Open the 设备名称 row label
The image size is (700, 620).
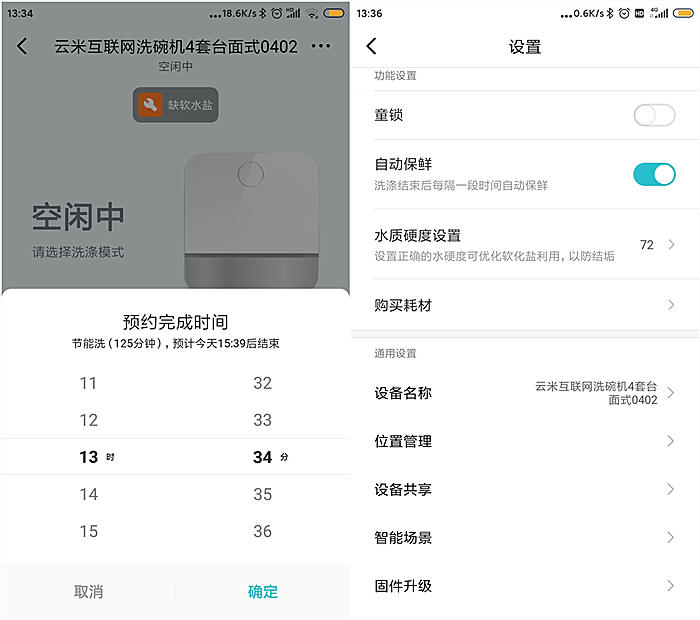(403, 393)
